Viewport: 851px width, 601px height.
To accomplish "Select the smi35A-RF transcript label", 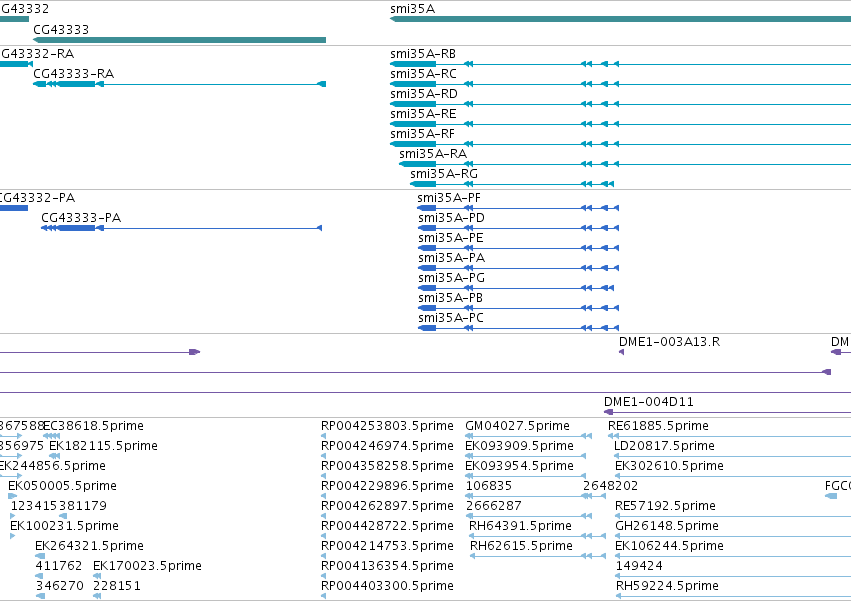I will coord(422,134).
